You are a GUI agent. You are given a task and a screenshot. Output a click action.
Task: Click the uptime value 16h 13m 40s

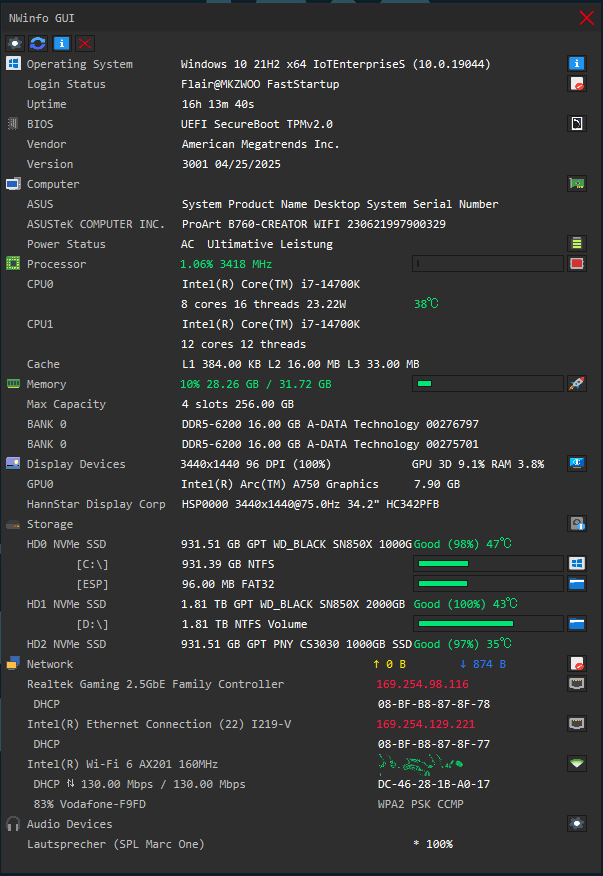pos(218,104)
